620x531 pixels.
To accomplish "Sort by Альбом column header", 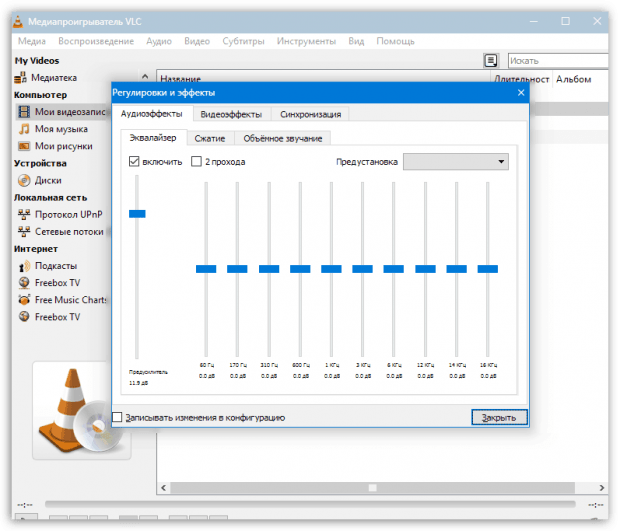I will pos(573,79).
